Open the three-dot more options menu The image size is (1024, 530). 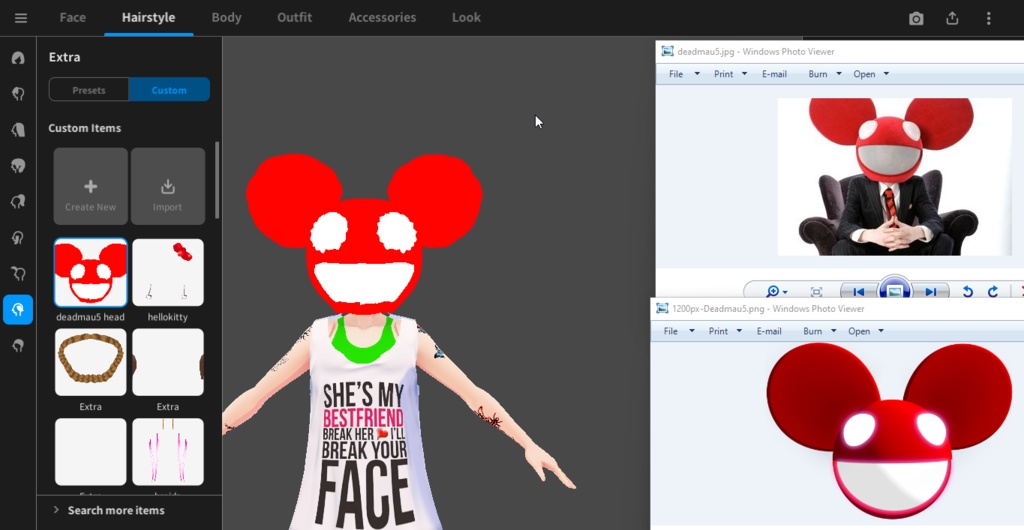pos(989,18)
